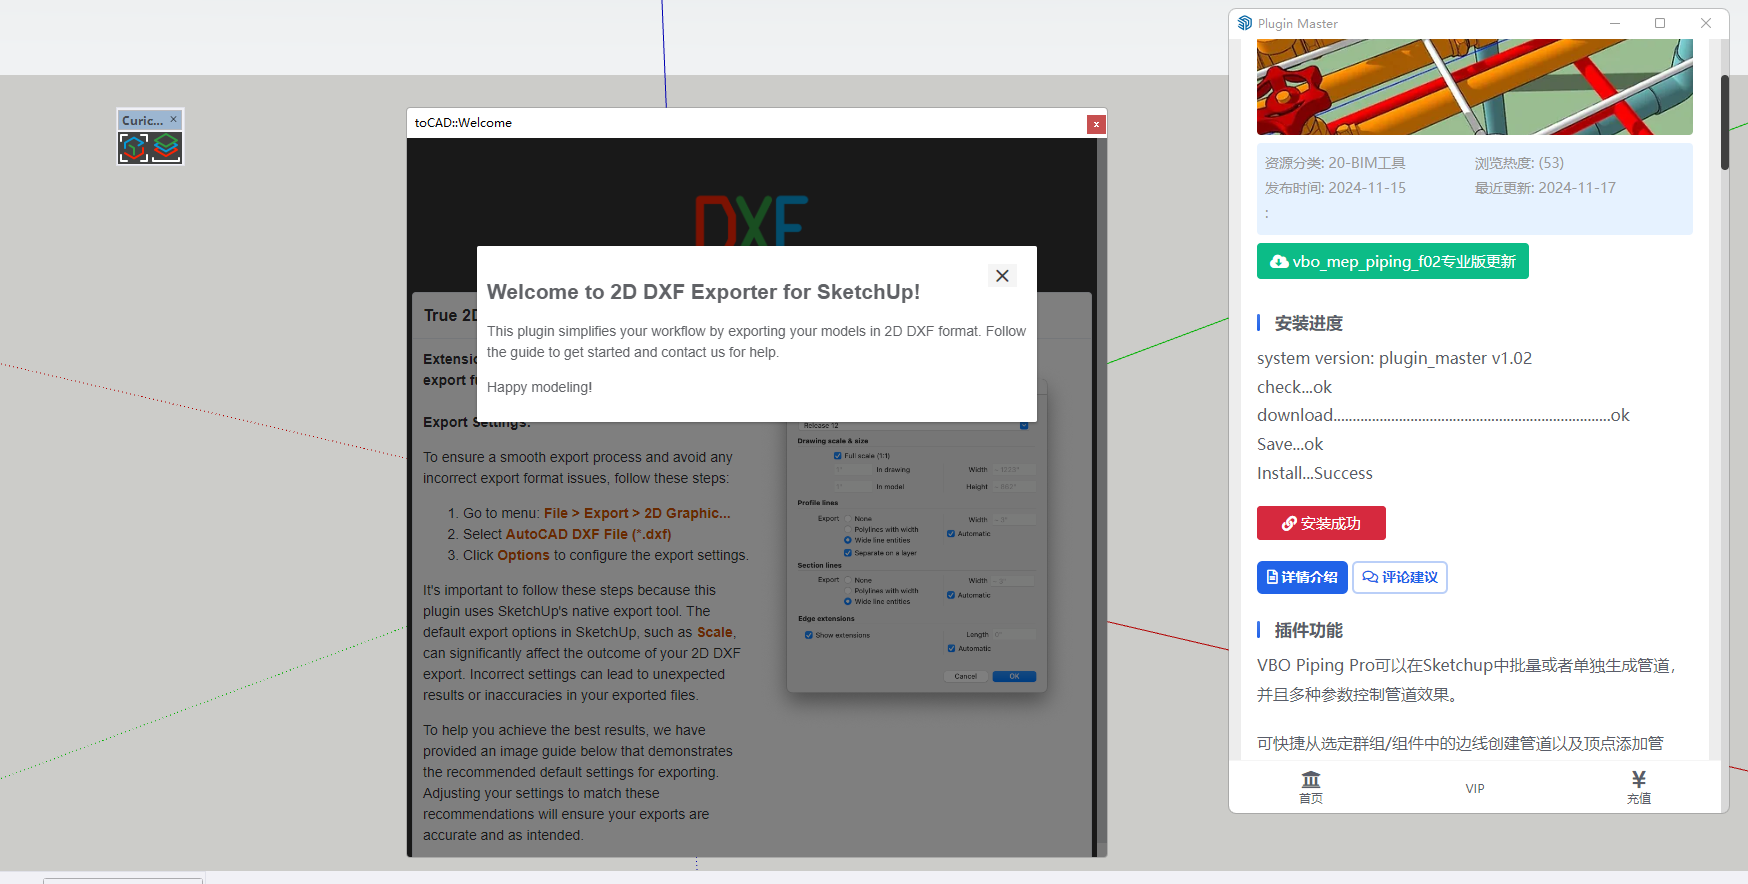Click the piping plugin preview image
The image size is (1748, 884).
click(x=1474, y=87)
